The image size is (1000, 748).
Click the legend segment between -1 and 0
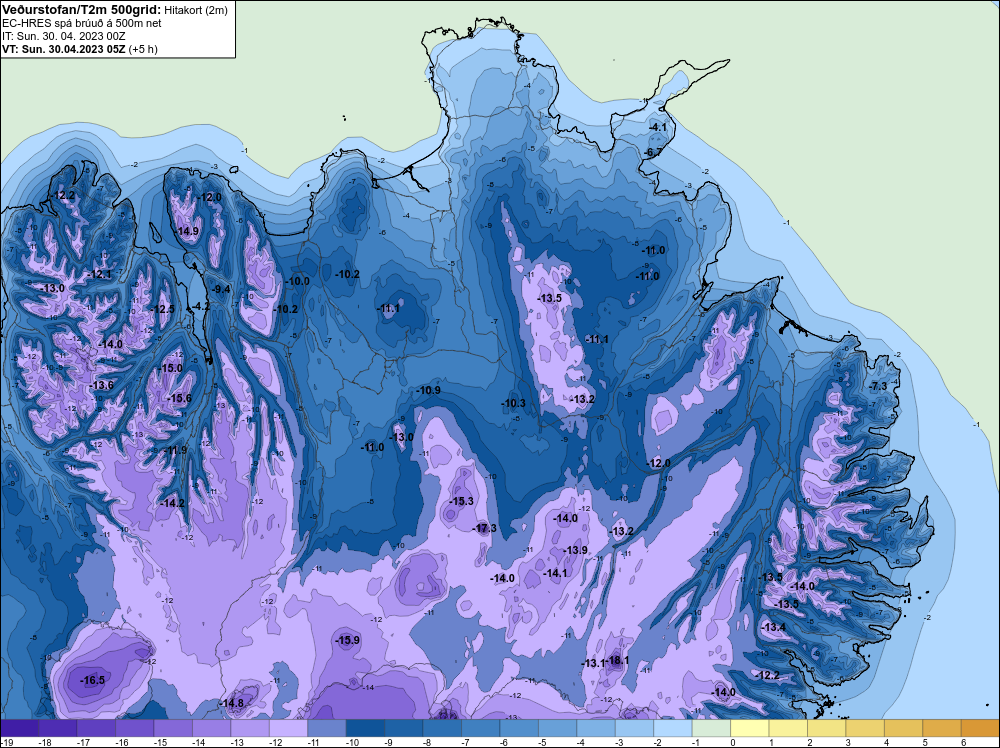tap(711, 728)
